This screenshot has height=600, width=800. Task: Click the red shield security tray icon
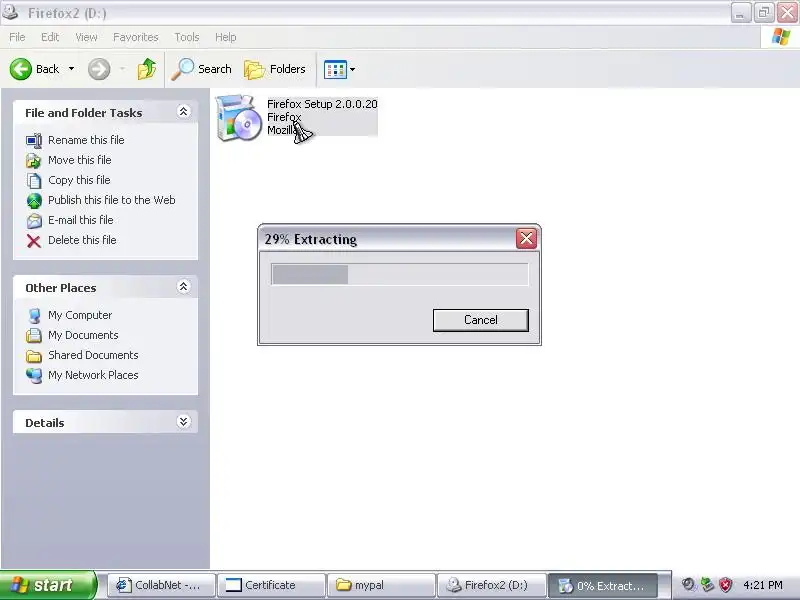point(726,585)
